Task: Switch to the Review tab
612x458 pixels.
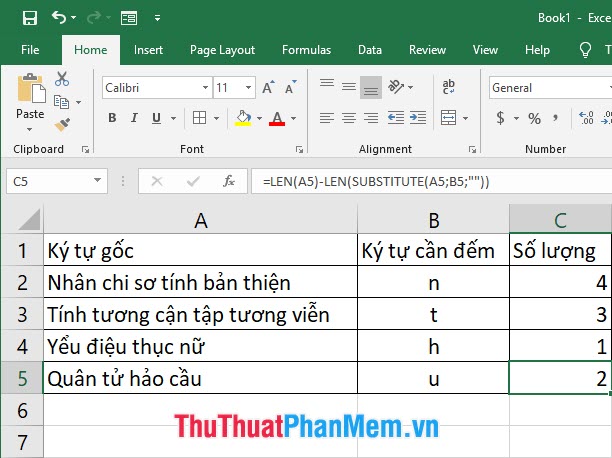Action: [x=427, y=50]
